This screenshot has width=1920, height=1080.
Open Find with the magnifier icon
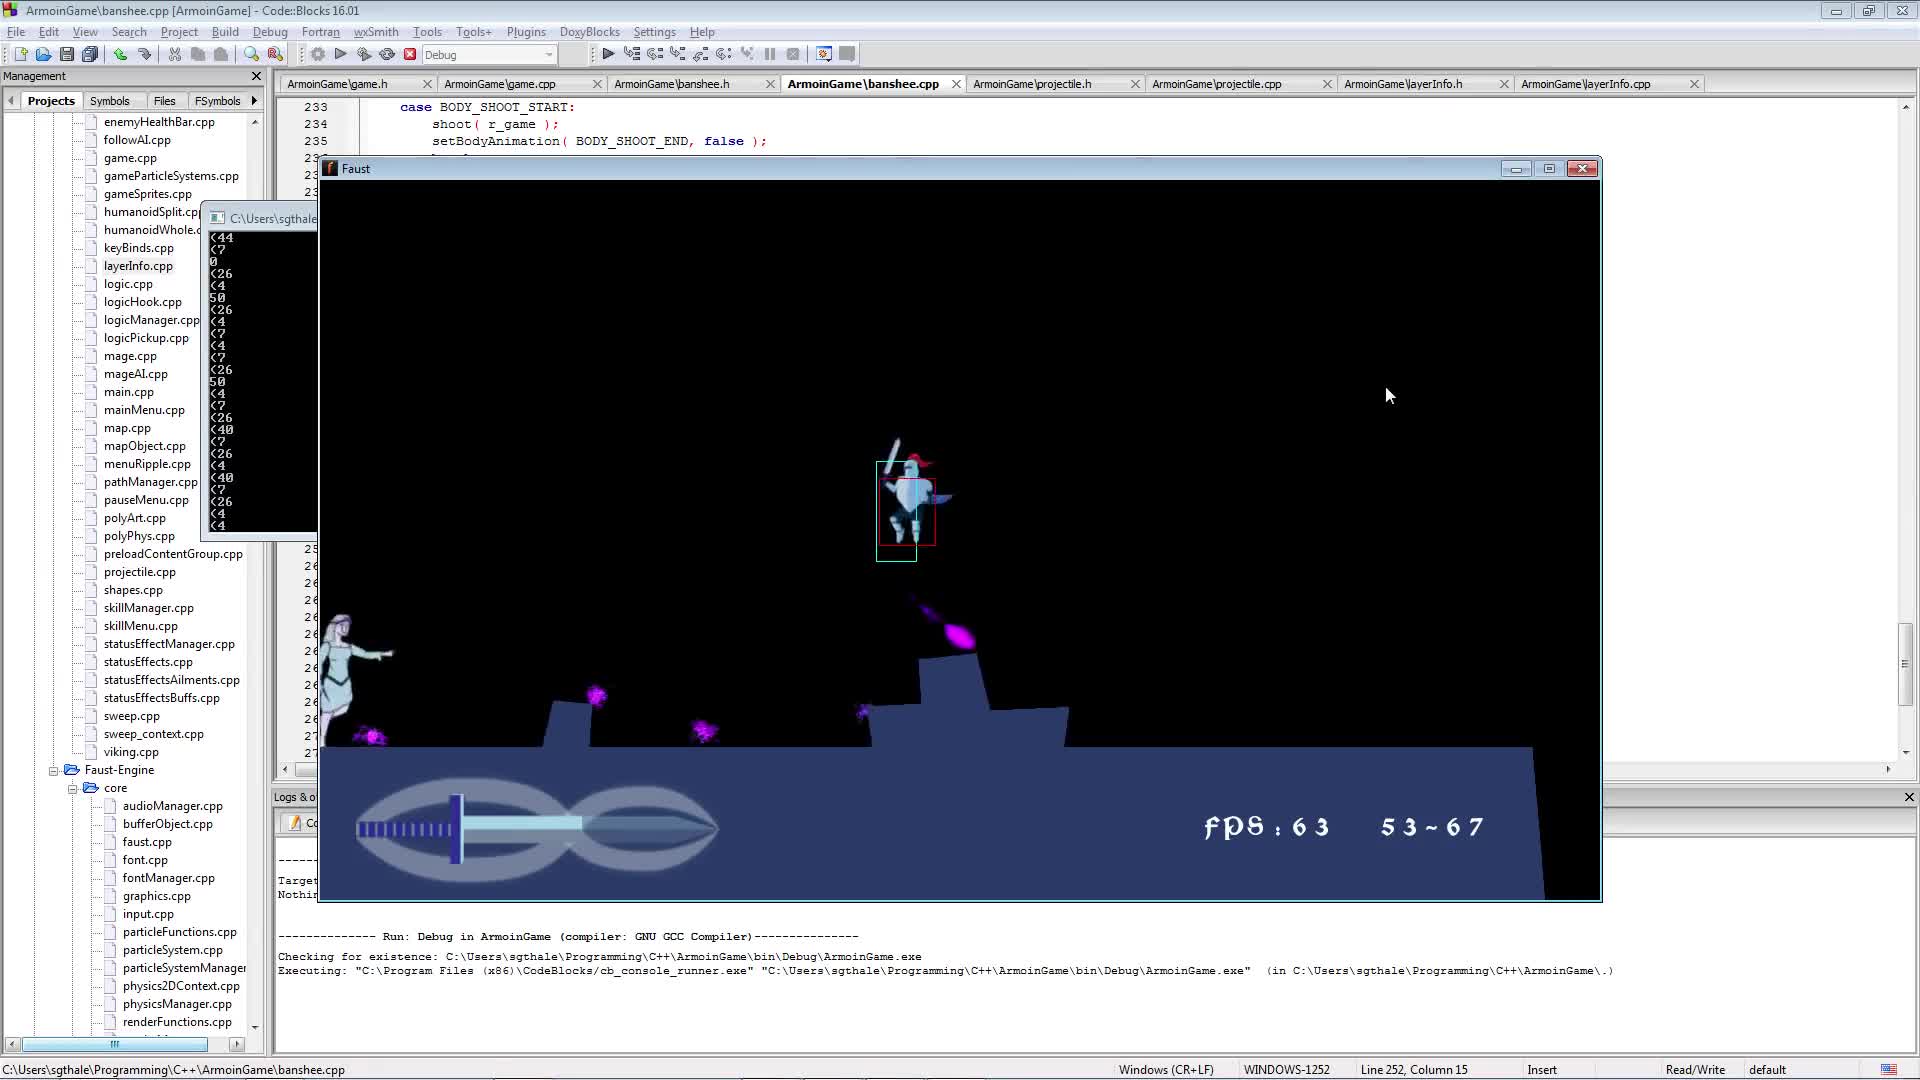pyautogui.click(x=251, y=54)
